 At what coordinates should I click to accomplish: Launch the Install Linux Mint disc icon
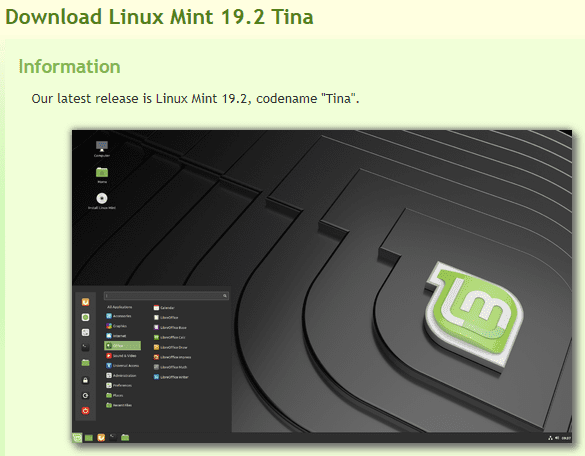102,201
